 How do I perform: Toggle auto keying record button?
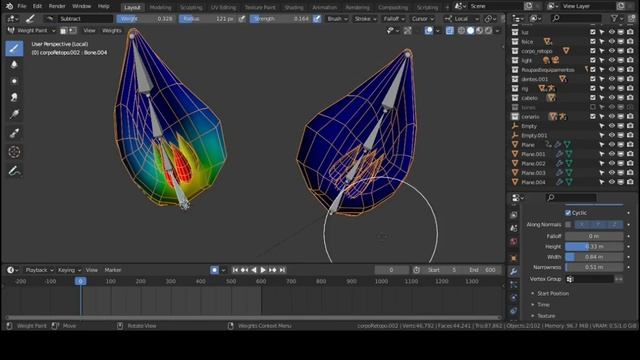tap(214, 270)
